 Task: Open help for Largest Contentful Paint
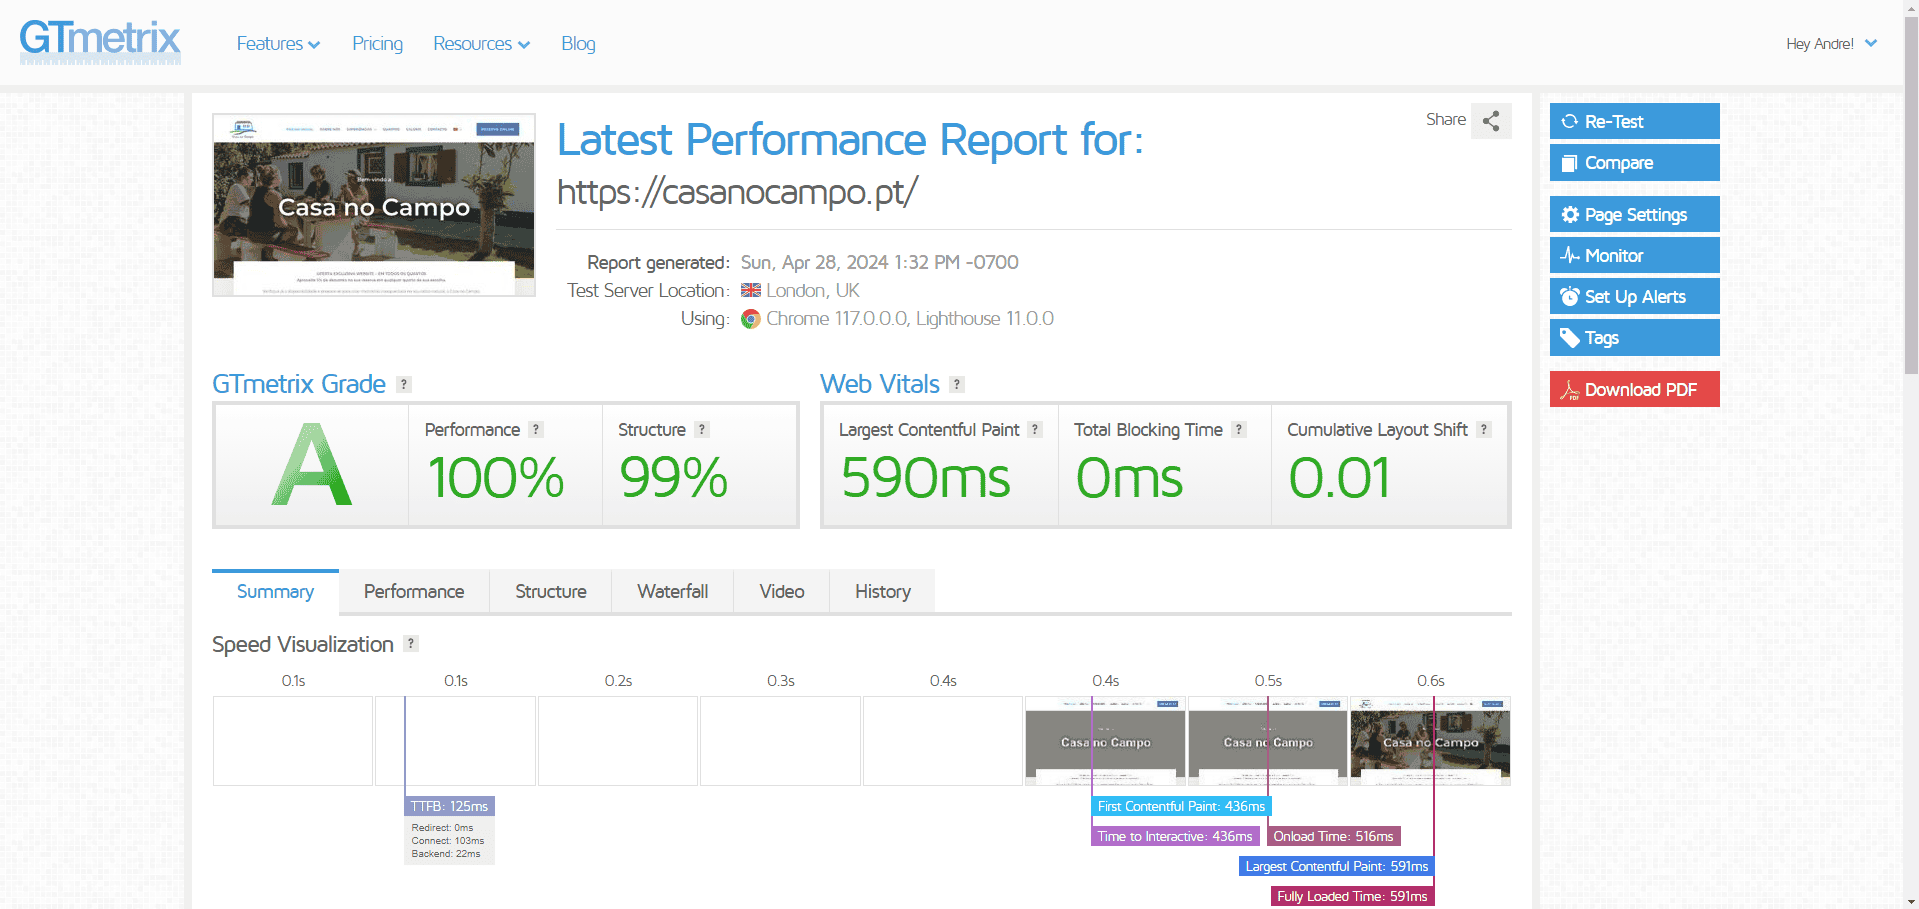click(1035, 430)
